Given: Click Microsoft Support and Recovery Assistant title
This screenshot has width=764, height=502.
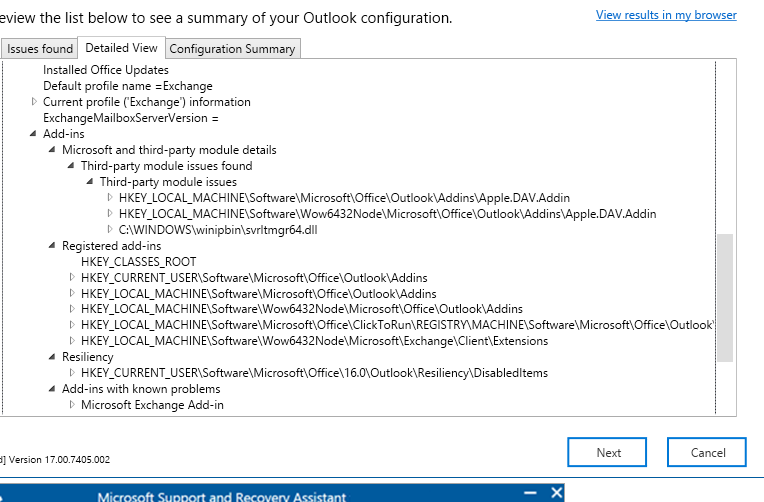Looking at the screenshot, I should coord(221,497).
